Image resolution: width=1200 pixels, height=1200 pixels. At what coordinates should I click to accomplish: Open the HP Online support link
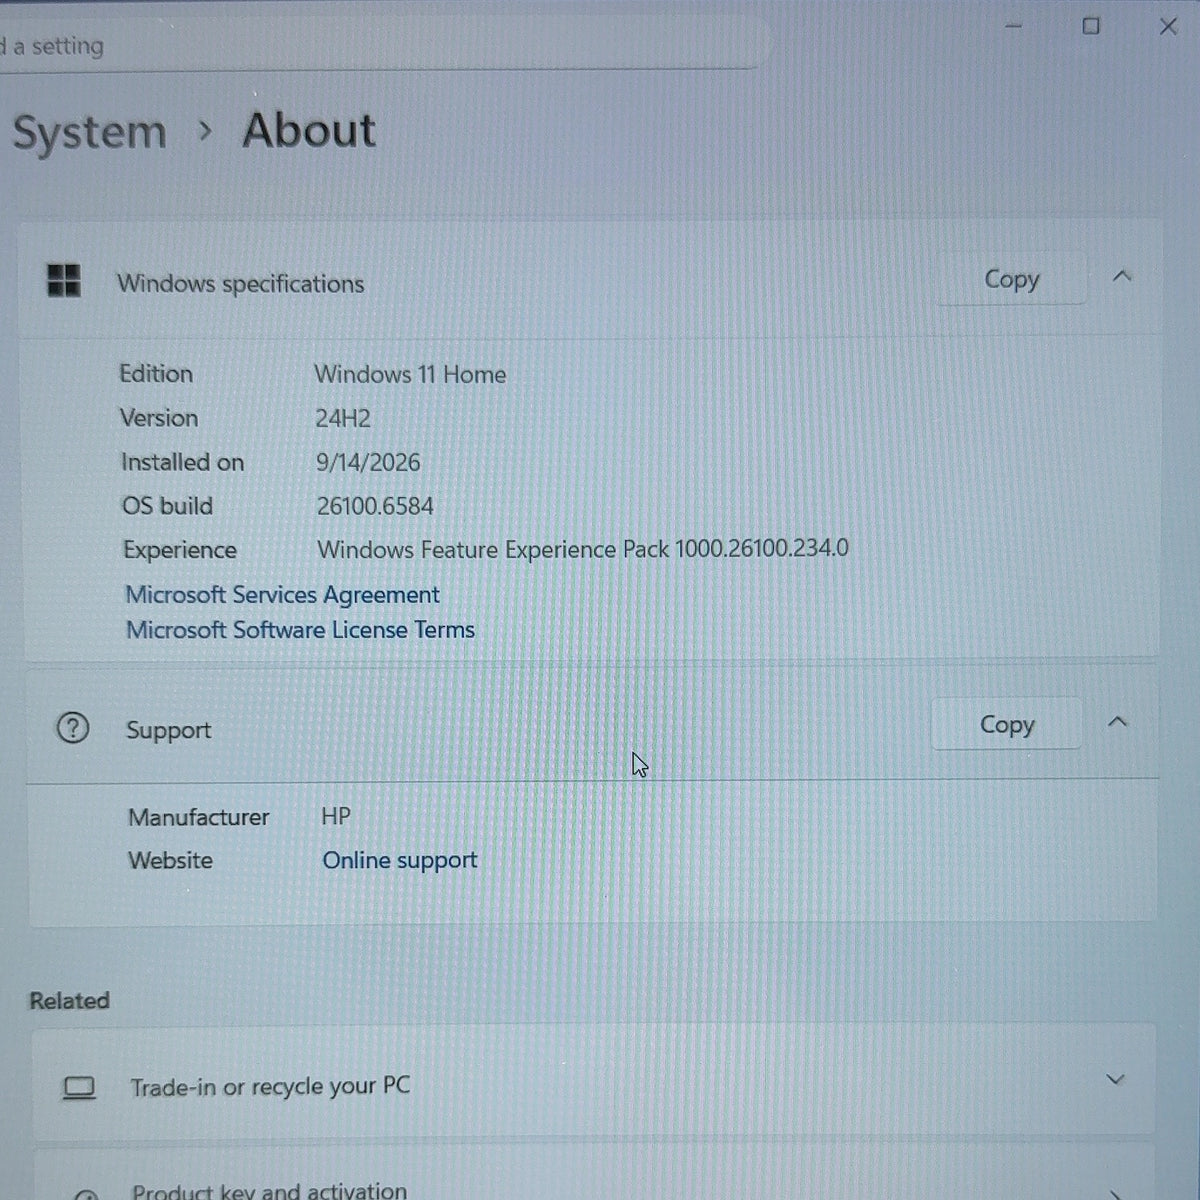399,860
